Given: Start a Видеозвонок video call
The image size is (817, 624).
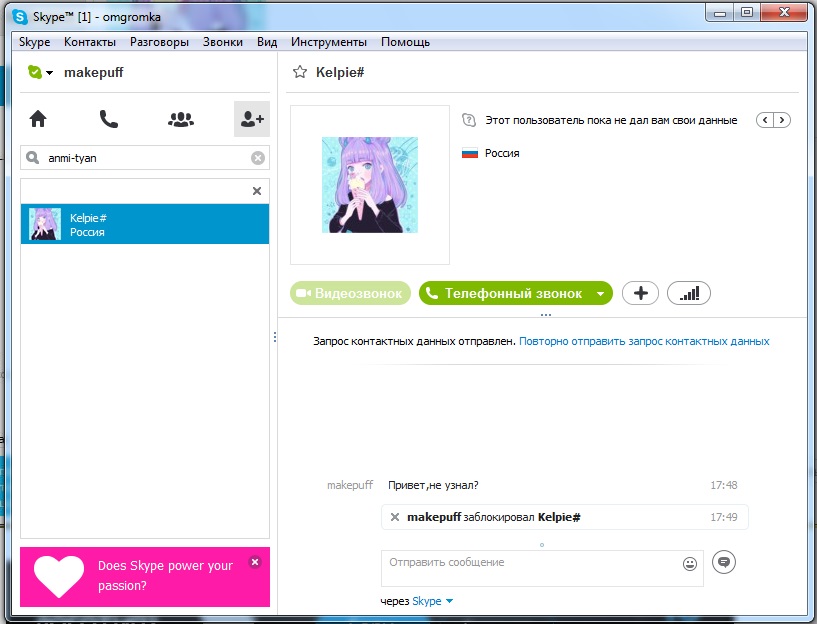Looking at the screenshot, I should pyautogui.click(x=350, y=293).
